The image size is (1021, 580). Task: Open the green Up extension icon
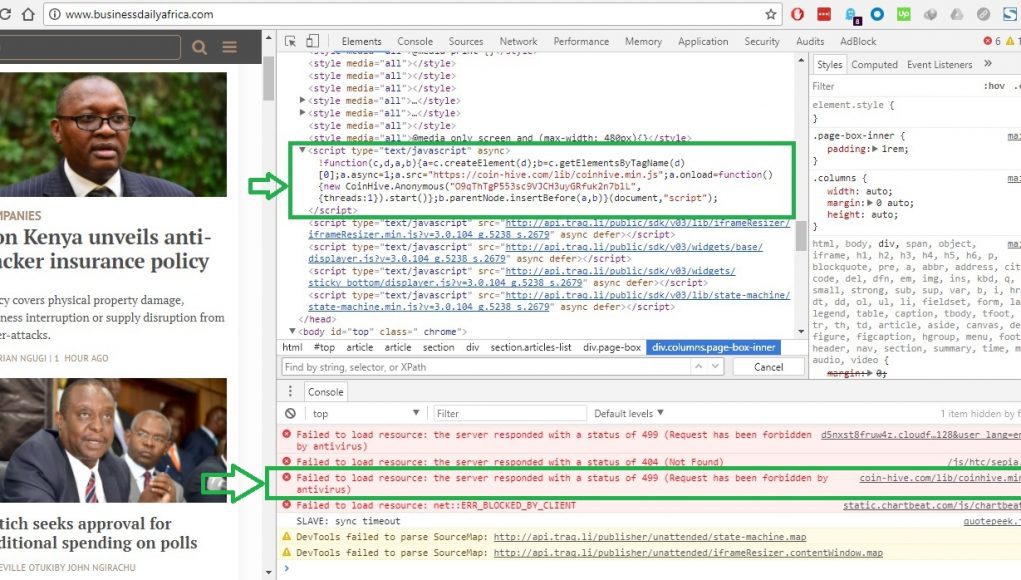(904, 14)
